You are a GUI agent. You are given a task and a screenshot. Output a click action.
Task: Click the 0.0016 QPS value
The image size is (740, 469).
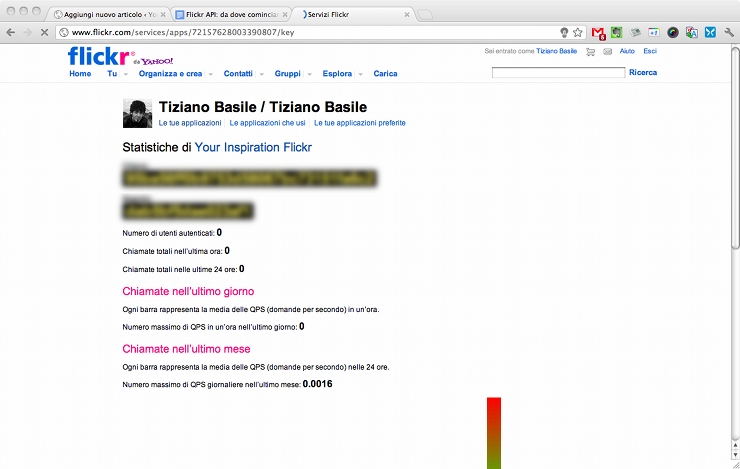(318, 384)
